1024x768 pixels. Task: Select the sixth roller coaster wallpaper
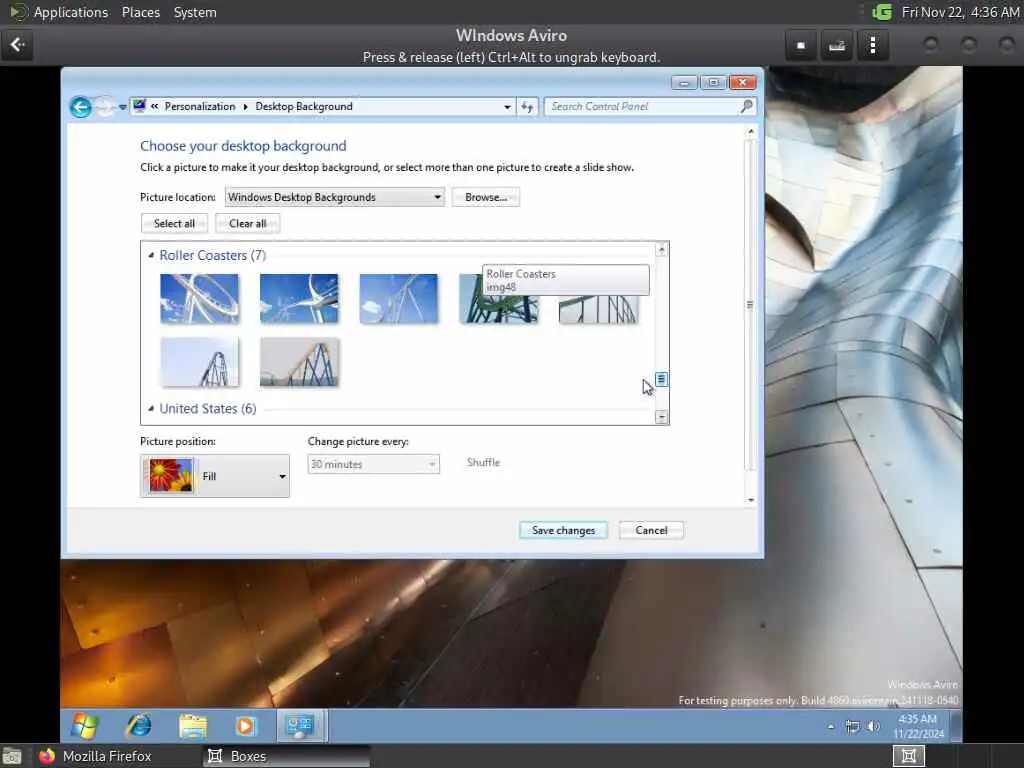coord(199,362)
